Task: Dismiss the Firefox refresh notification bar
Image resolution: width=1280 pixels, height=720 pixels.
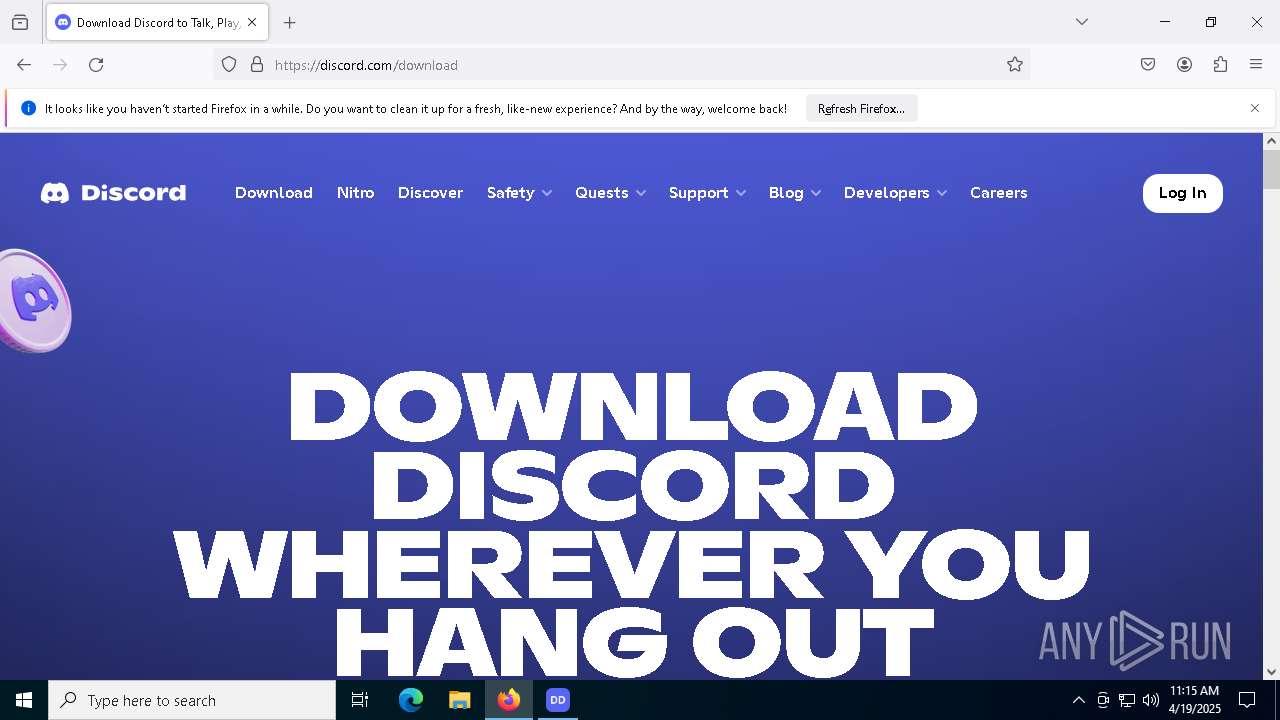Action: pyautogui.click(x=1255, y=108)
